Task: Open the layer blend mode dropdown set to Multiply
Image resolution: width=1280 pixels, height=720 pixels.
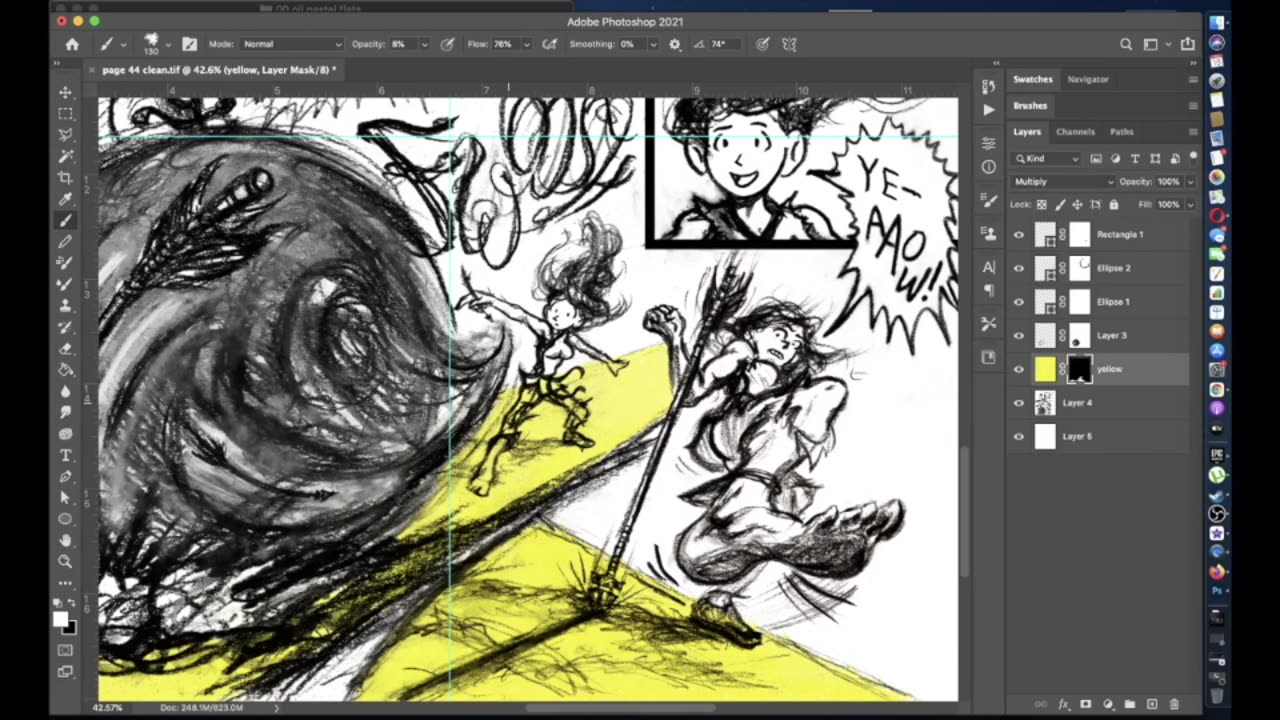Action: tap(1062, 182)
